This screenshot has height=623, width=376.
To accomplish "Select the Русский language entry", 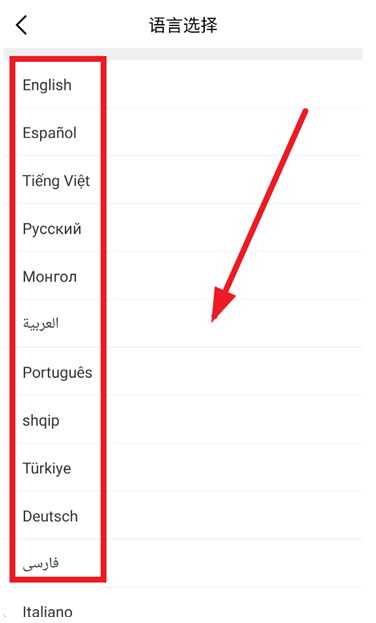I will pos(183,228).
